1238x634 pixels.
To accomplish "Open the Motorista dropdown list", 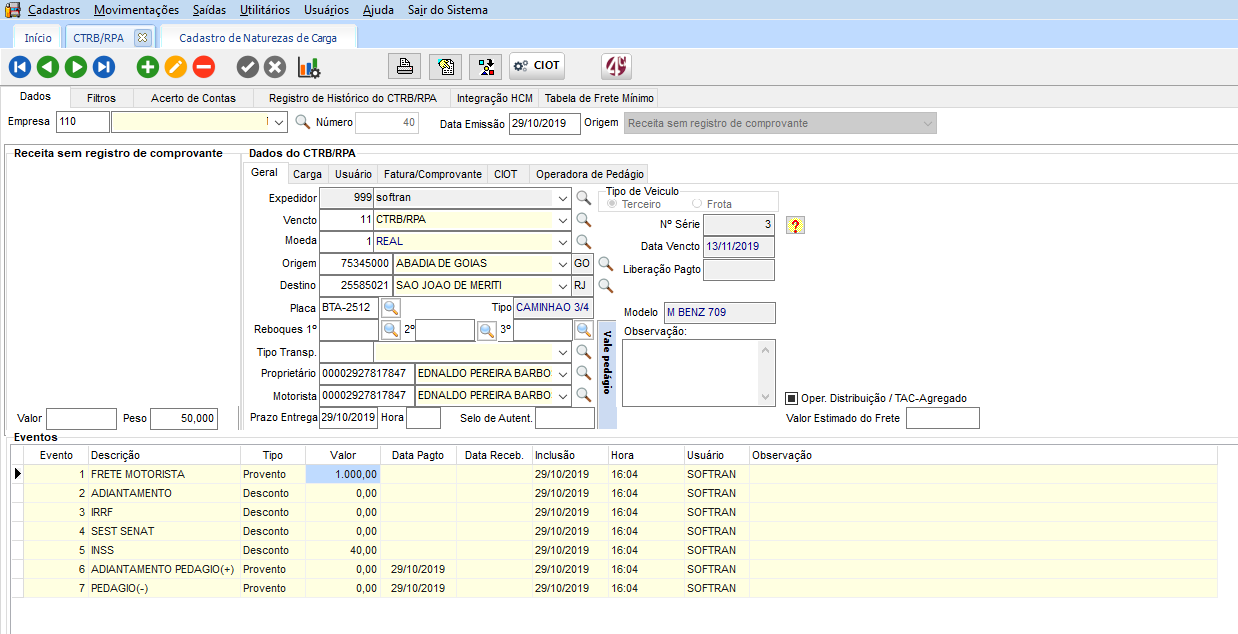I will [564, 396].
